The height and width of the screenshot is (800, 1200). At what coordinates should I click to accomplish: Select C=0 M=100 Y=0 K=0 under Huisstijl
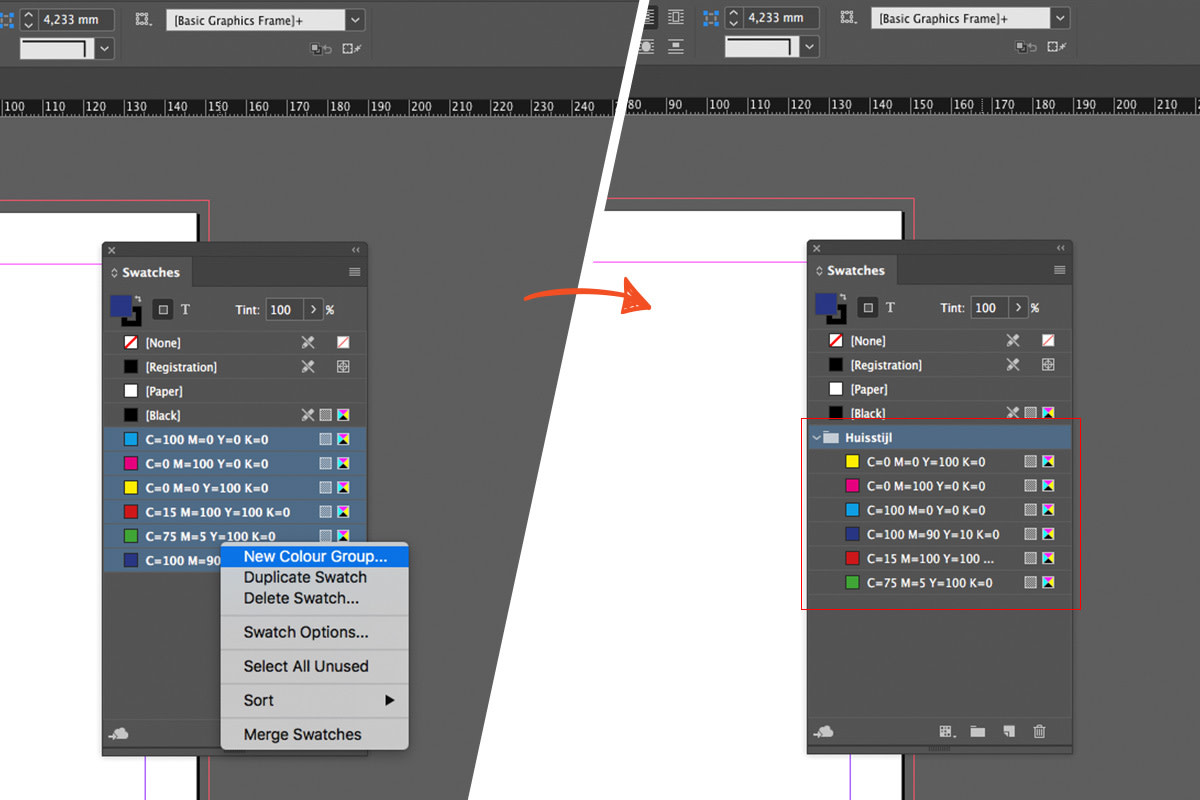940,486
